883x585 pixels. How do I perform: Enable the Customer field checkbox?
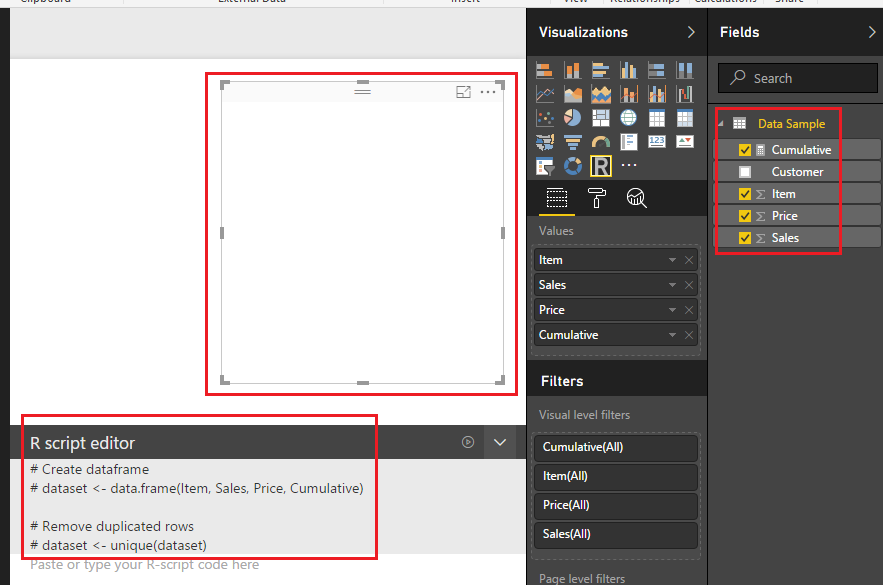click(745, 172)
